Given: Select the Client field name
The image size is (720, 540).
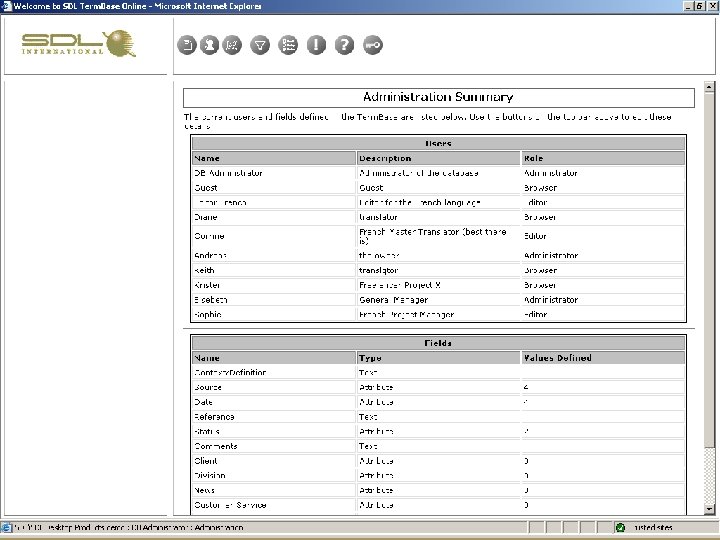Looking at the screenshot, I should [x=206, y=461].
